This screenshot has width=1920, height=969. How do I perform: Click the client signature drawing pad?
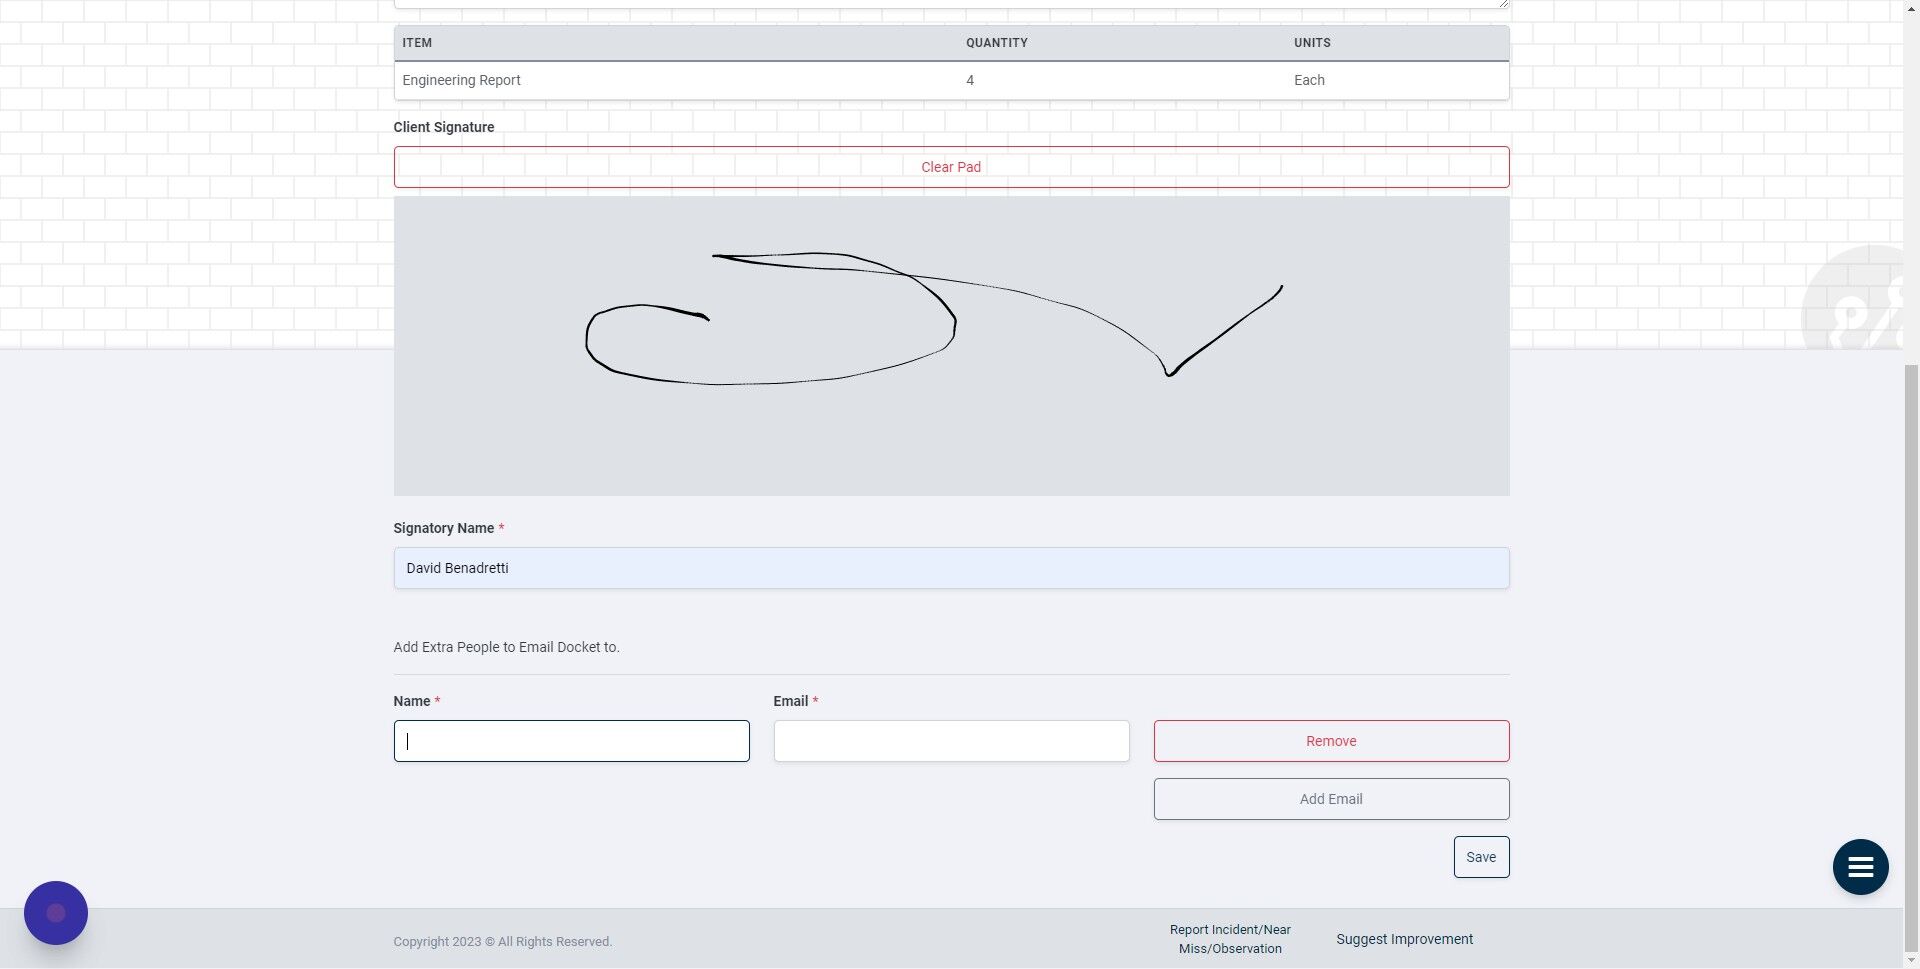pyautogui.click(x=950, y=345)
